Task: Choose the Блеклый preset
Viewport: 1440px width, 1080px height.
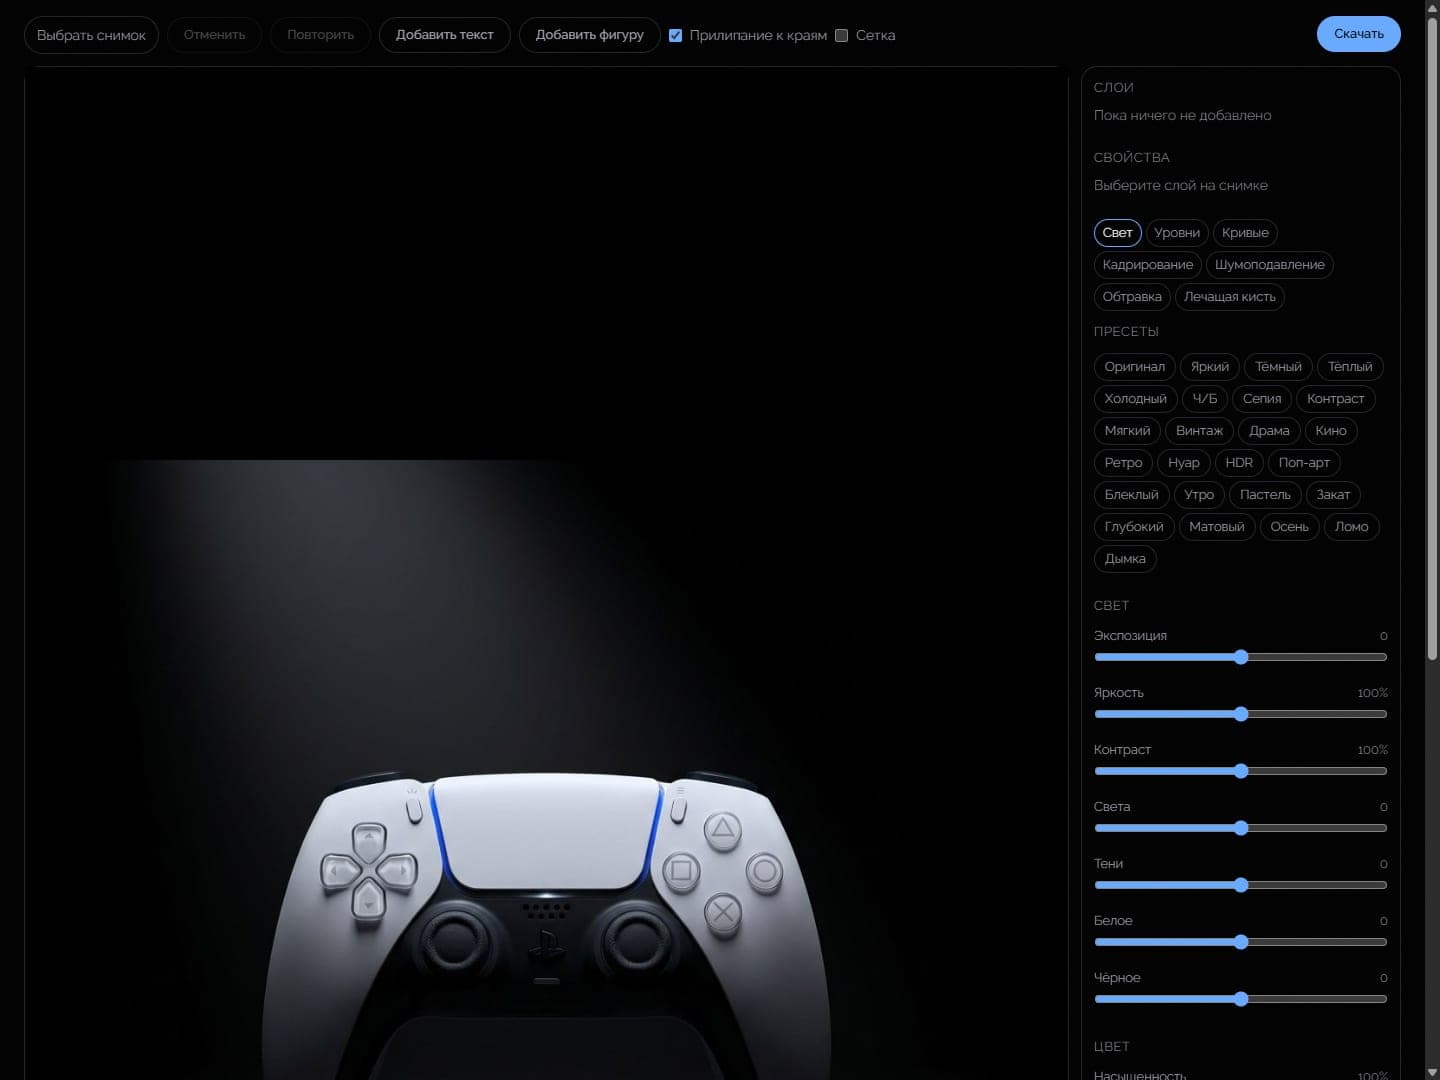Action: click(1132, 495)
